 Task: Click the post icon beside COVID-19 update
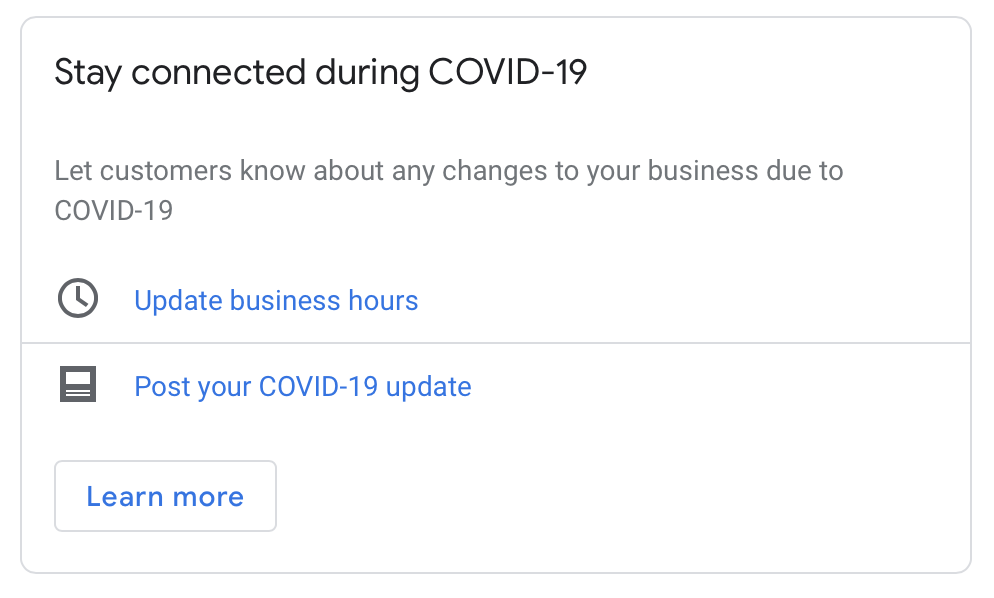(x=78, y=384)
